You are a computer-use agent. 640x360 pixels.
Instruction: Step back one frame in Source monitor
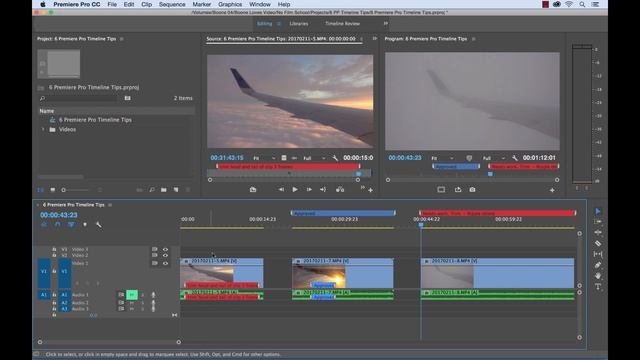(x=281, y=189)
